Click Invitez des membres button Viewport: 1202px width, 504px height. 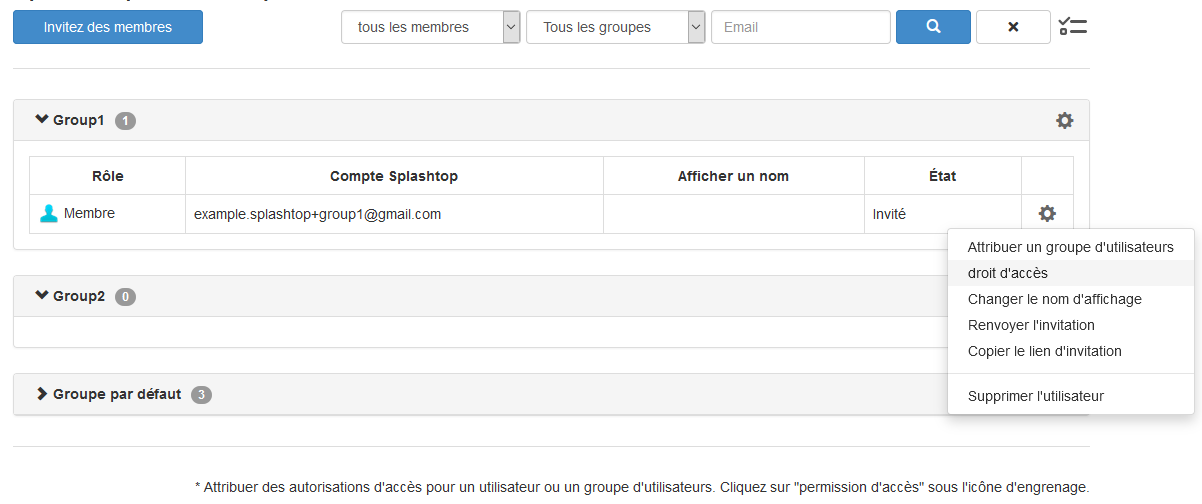(x=108, y=27)
